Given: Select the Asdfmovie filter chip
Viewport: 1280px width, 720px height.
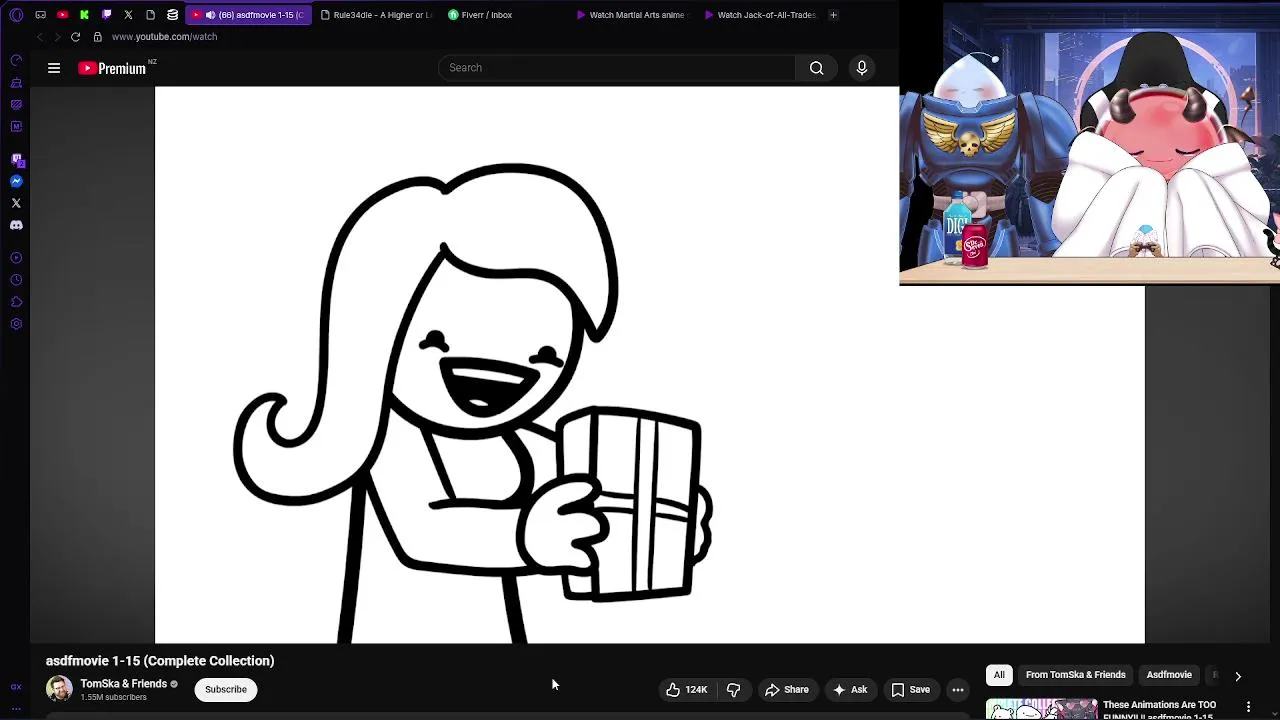Looking at the screenshot, I should pos(1169,675).
